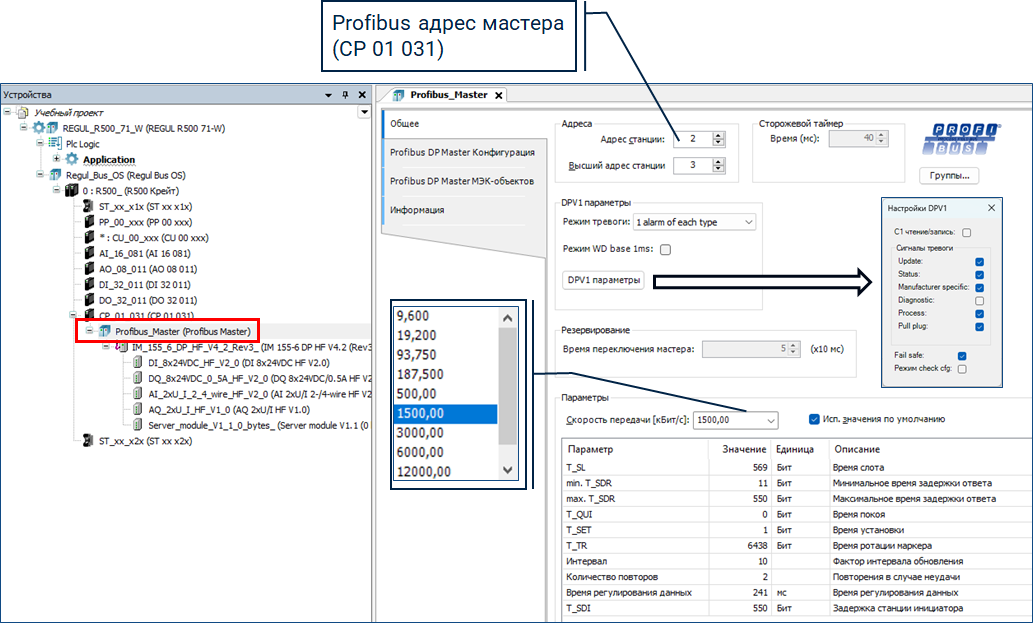
Task: Enable the Diagnostic alarm checkbox
Action: 979,300
